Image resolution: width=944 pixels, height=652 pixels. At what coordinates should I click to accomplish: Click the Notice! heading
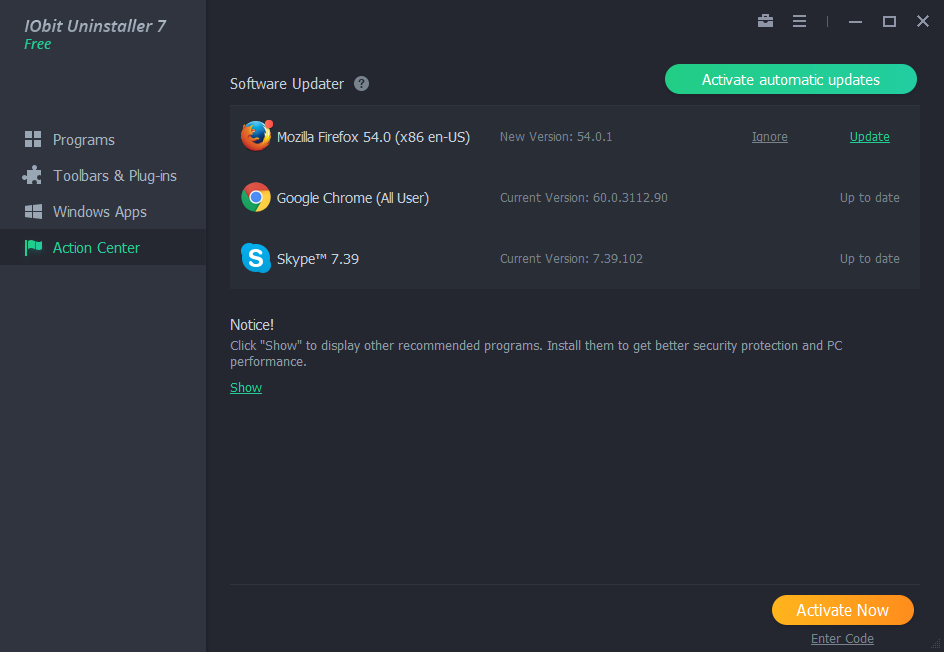[x=252, y=324]
